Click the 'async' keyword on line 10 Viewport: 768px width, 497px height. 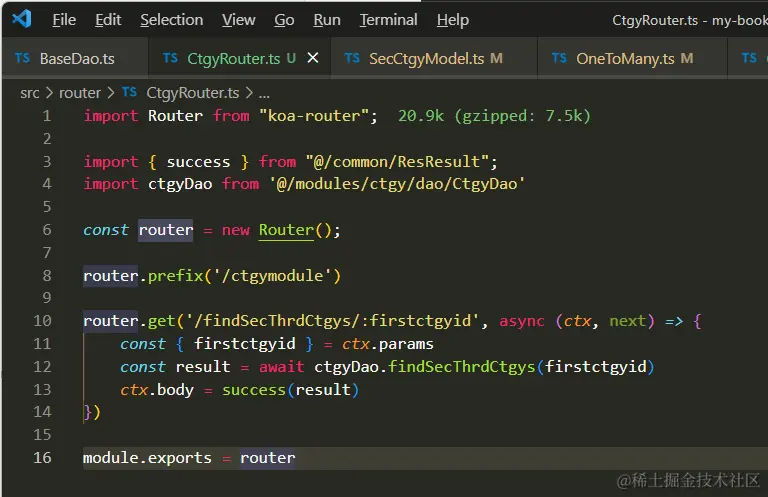522,321
